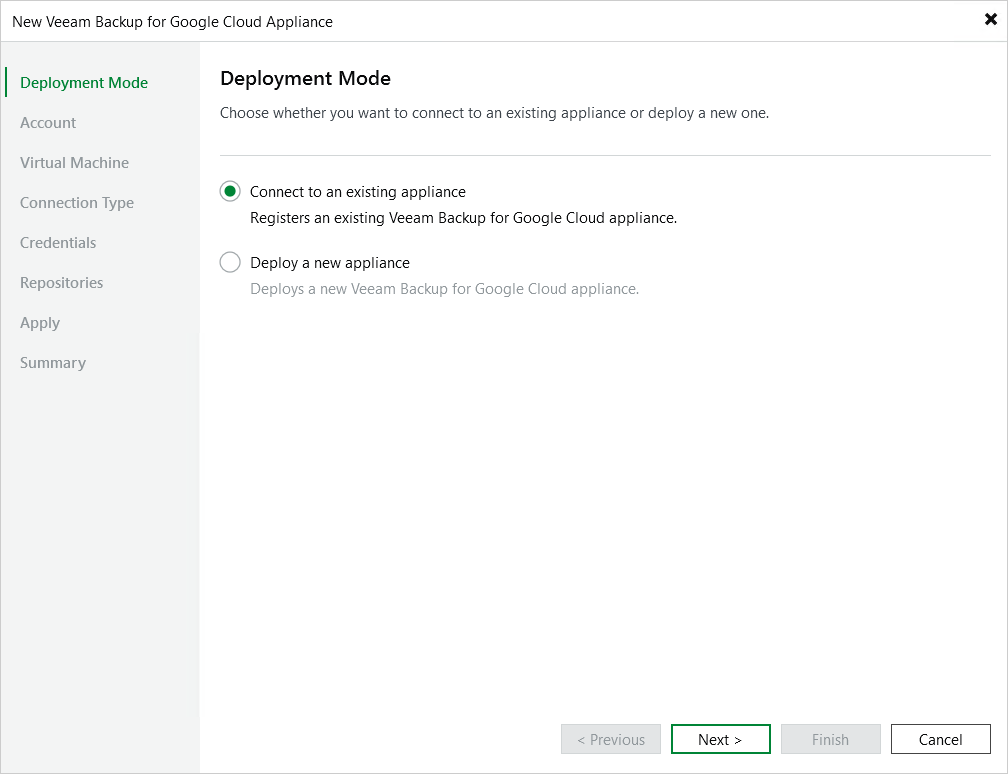Go to the Apply step
Viewport: 1008px width, 774px height.
pos(40,323)
